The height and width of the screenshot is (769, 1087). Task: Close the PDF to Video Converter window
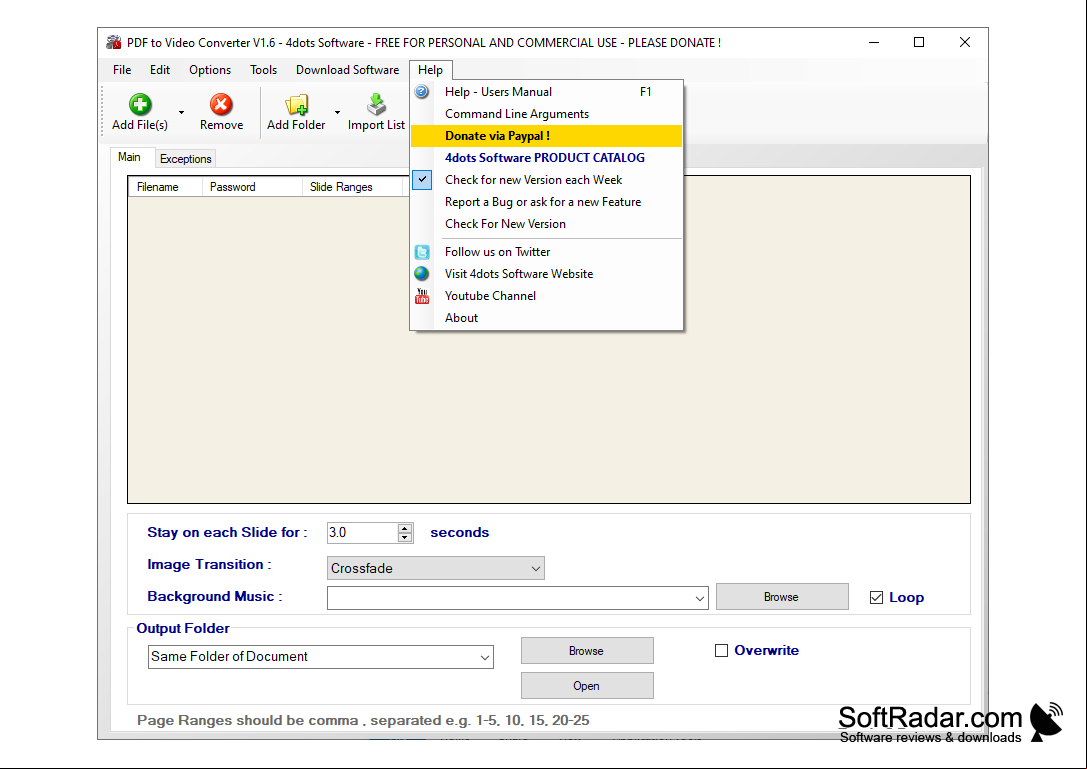(964, 42)
